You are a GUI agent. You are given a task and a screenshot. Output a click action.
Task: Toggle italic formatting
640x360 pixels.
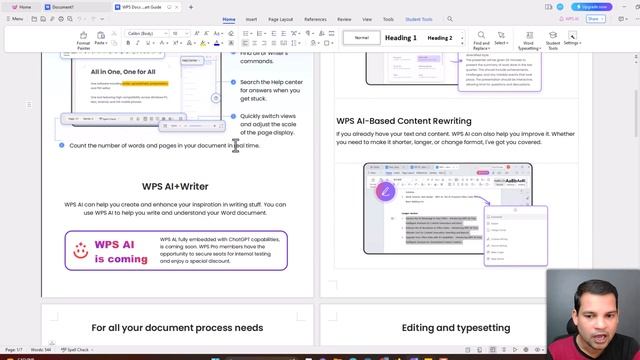(138, 43)
